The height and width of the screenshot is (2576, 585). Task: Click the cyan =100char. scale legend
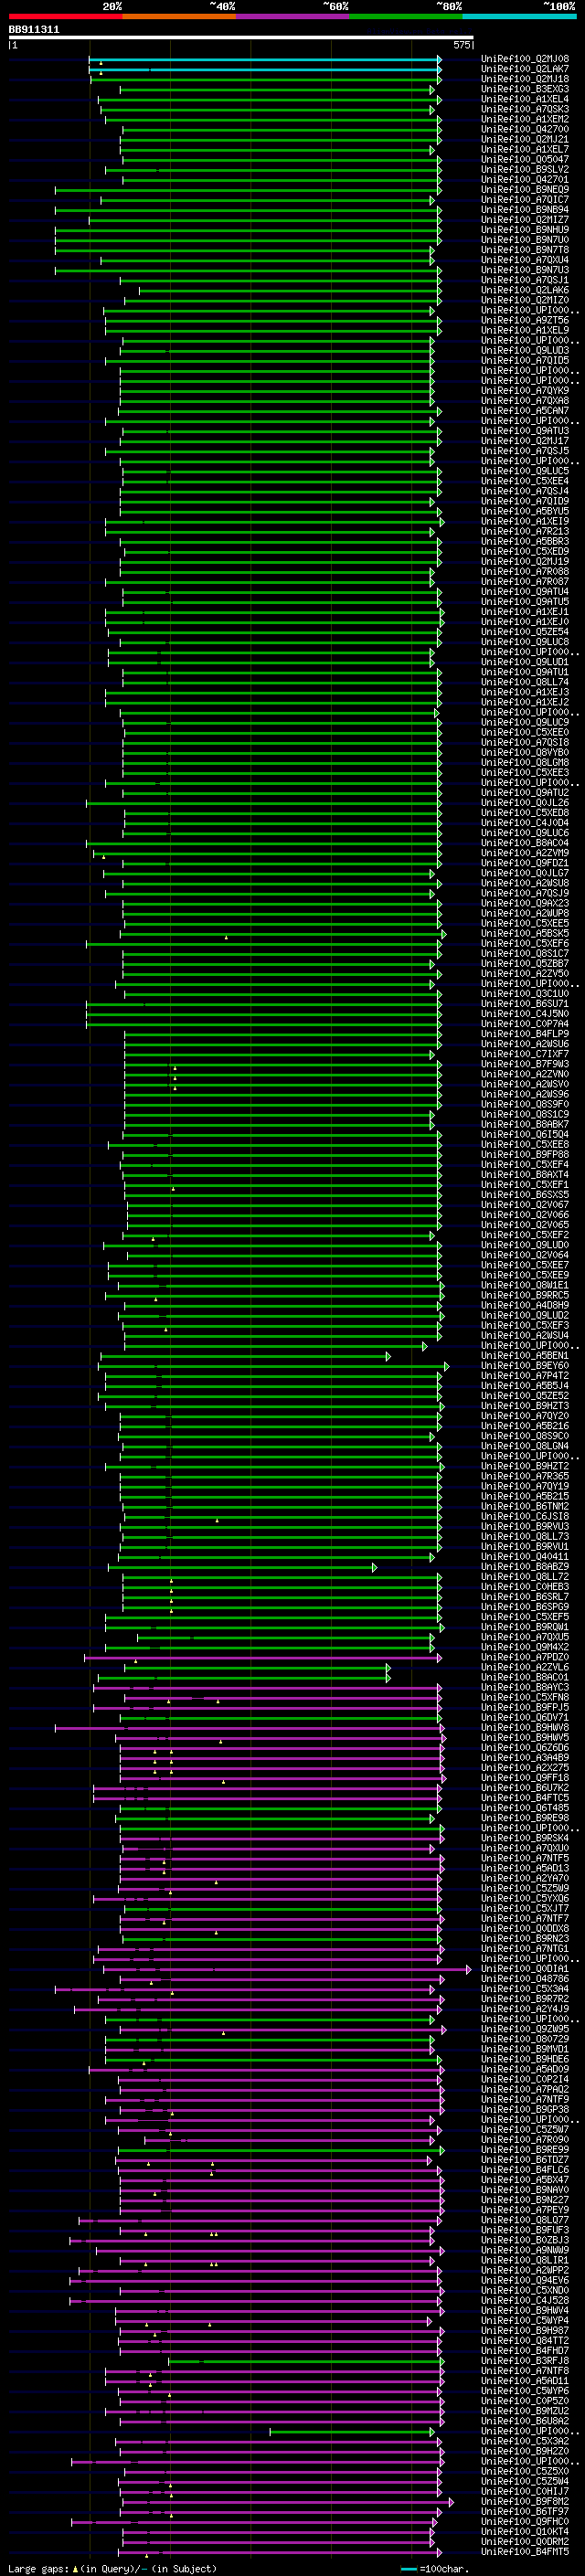[x=434, y=2568]
